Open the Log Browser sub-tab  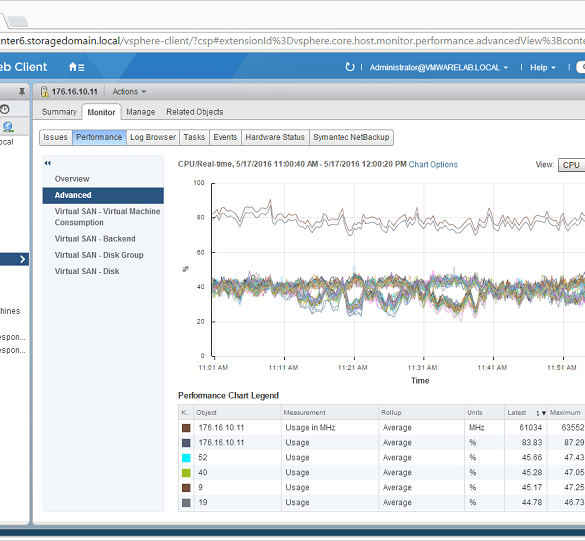click(x=153, y=137)
